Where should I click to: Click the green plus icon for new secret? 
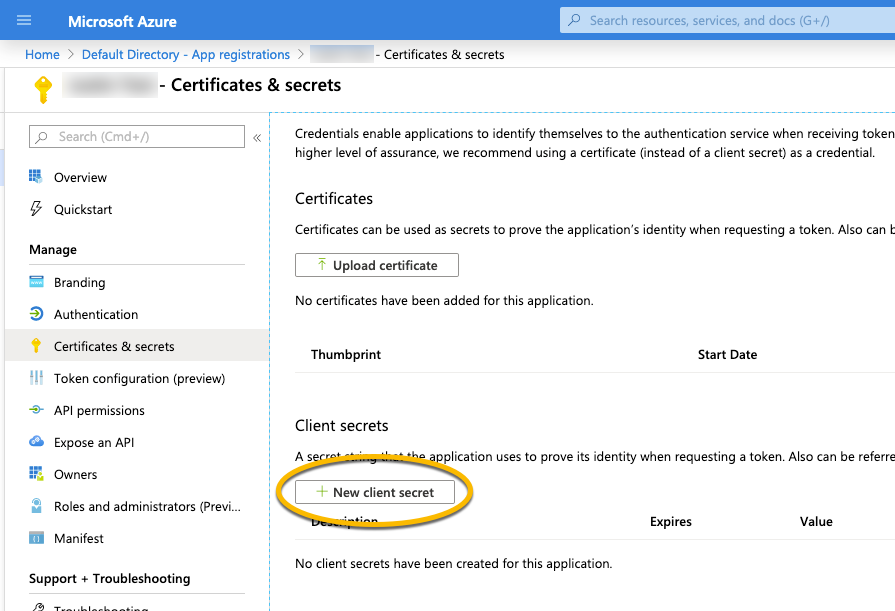(322, 492)
